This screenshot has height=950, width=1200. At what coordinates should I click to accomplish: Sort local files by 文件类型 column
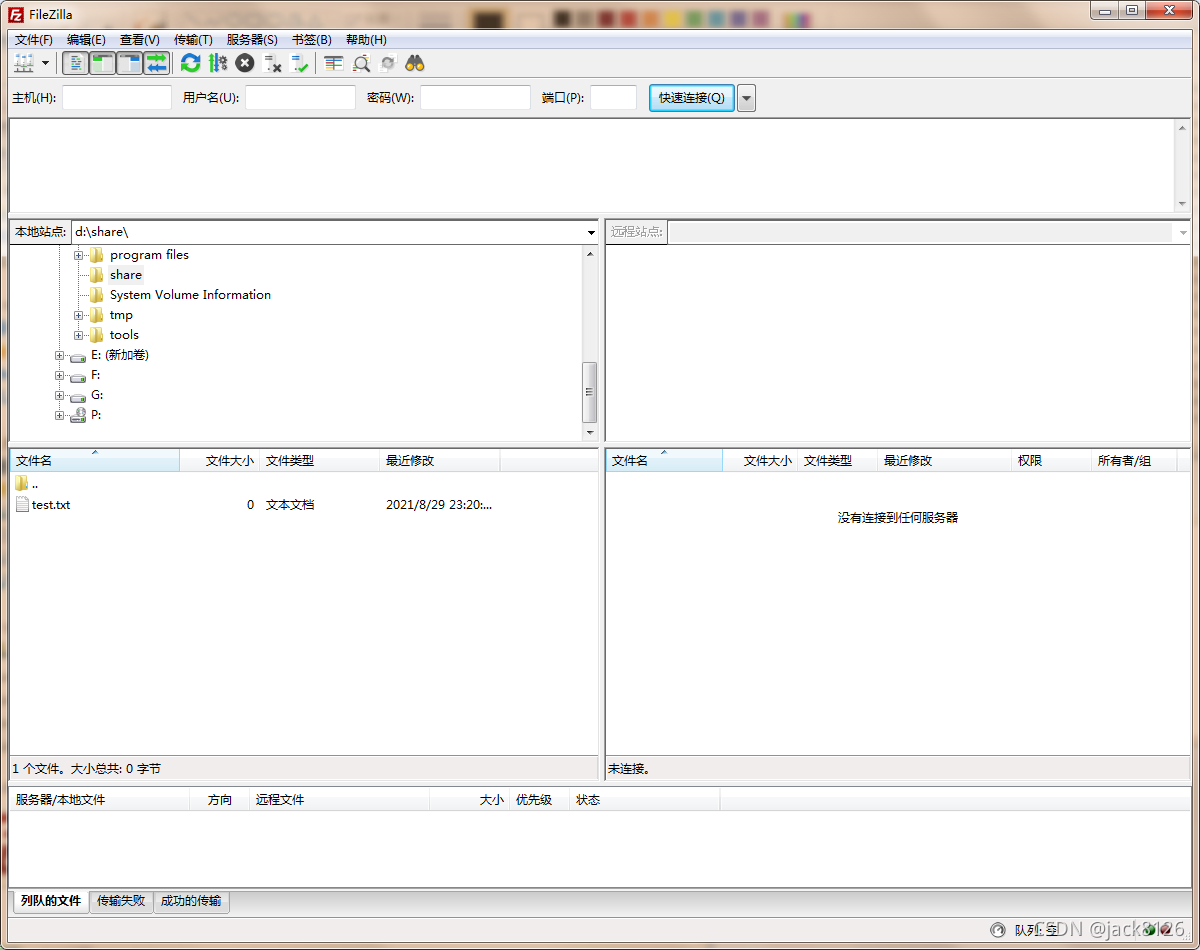click(x=320, y=461)
